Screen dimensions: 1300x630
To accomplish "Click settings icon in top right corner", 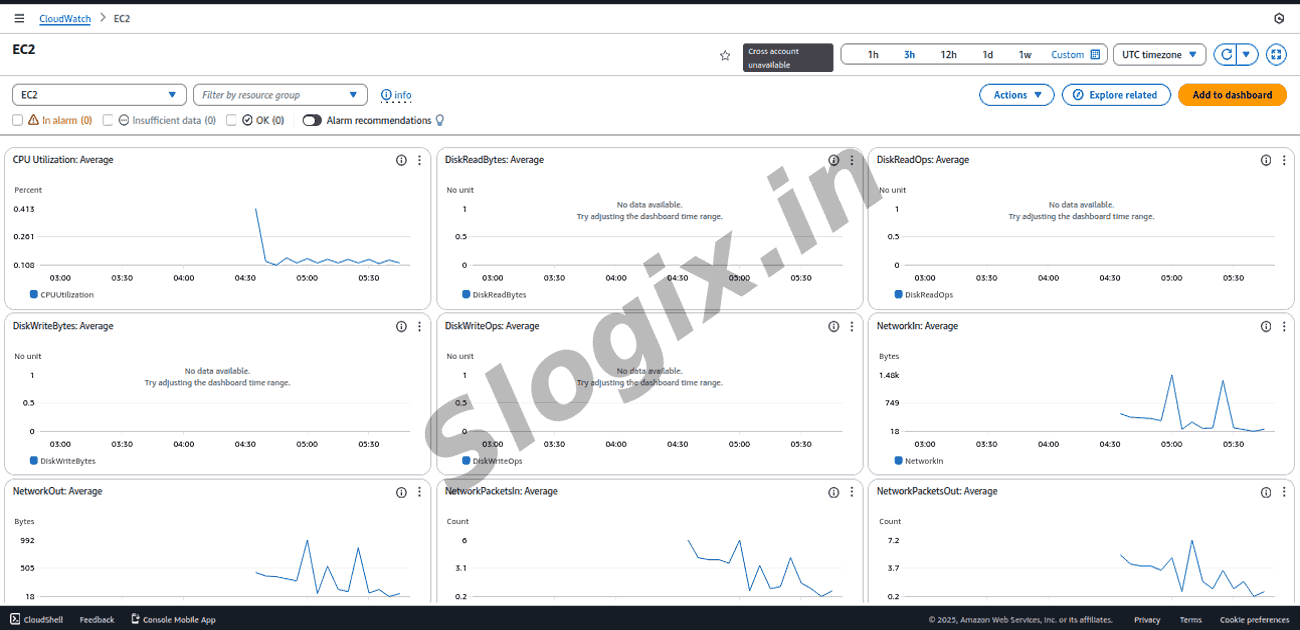I will pos(1279,18).
